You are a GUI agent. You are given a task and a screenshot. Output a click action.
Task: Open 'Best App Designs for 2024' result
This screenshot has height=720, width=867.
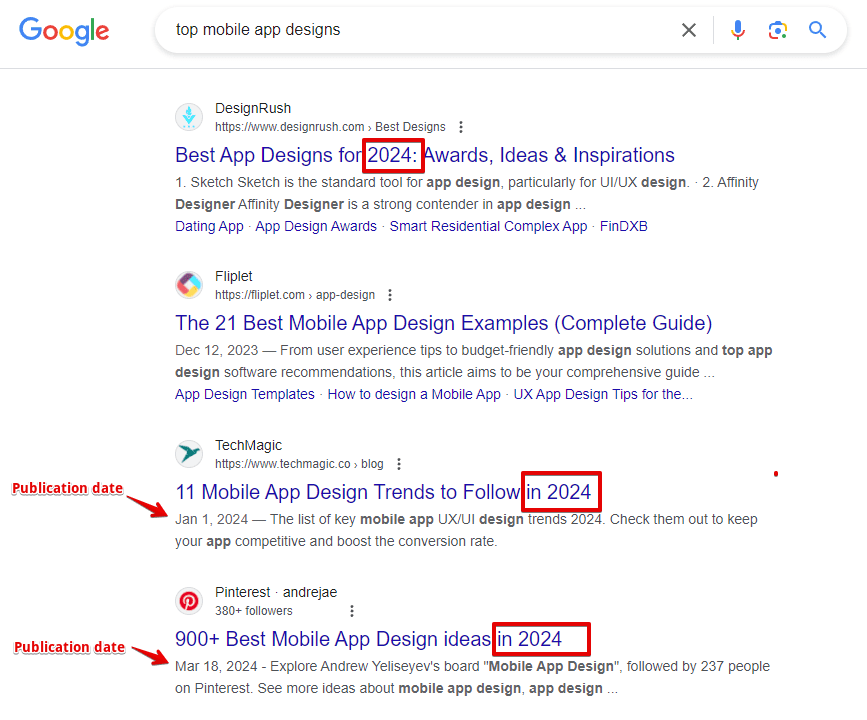coord(425,155)
